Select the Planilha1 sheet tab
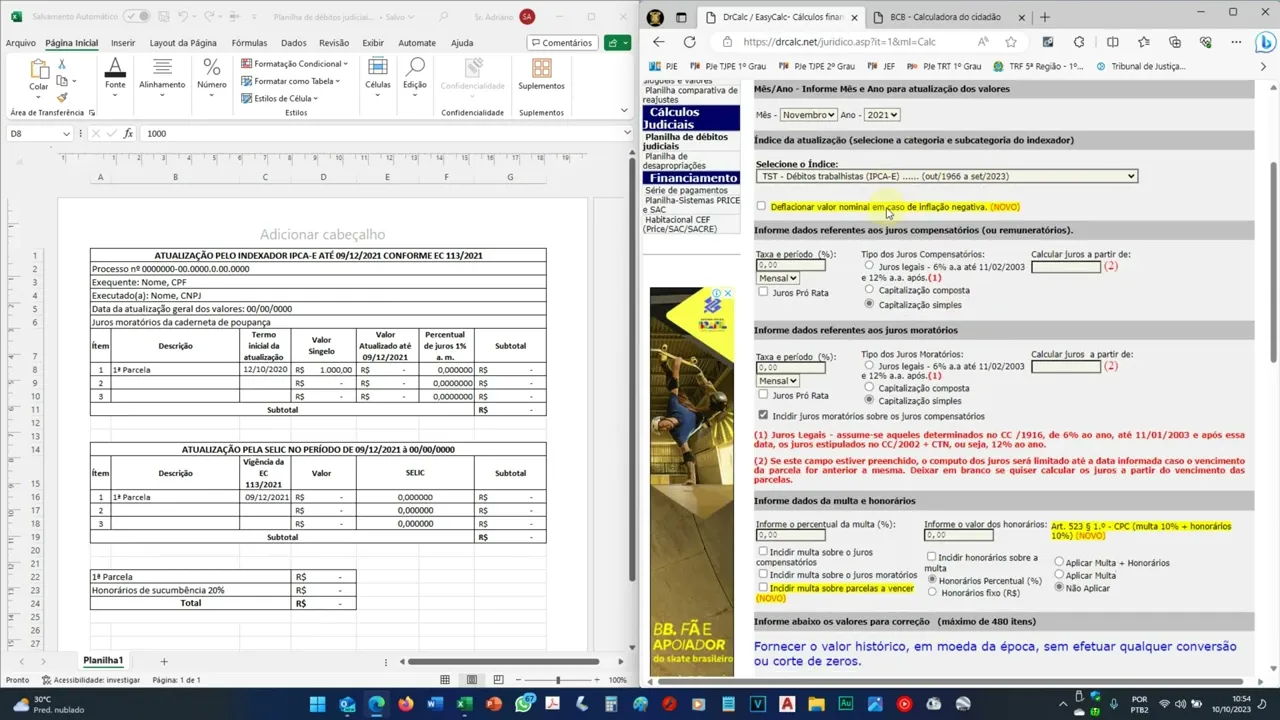Image resolution: width=1280 pixels, height=720 pixels. click(x=103, y=661)
